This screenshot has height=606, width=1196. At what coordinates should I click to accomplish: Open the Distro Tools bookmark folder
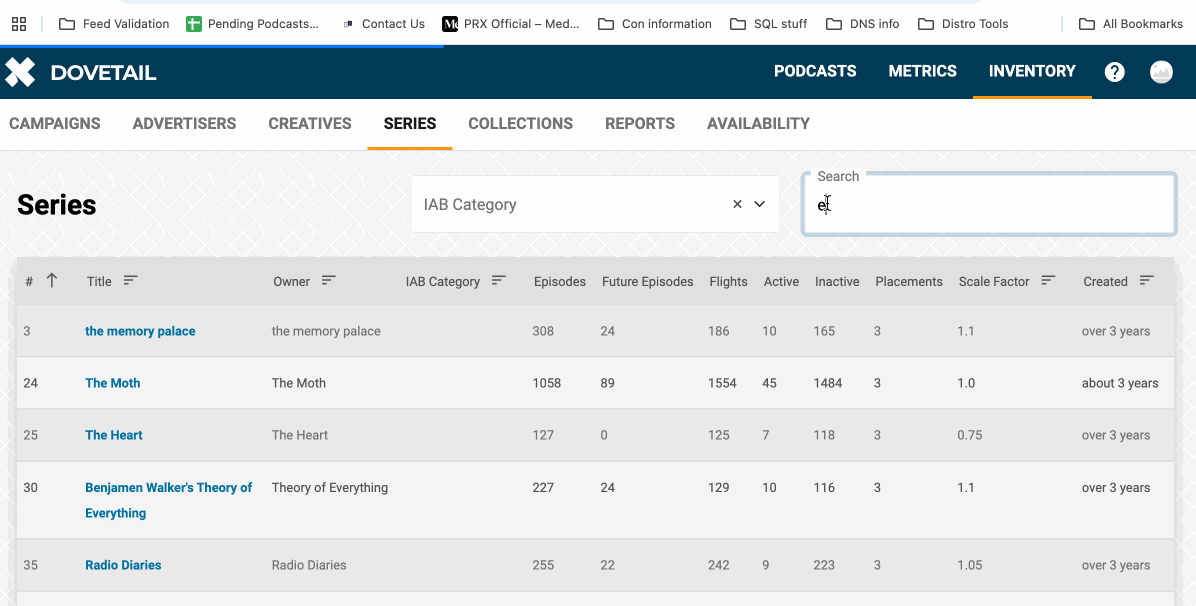[x=963, y=24]
